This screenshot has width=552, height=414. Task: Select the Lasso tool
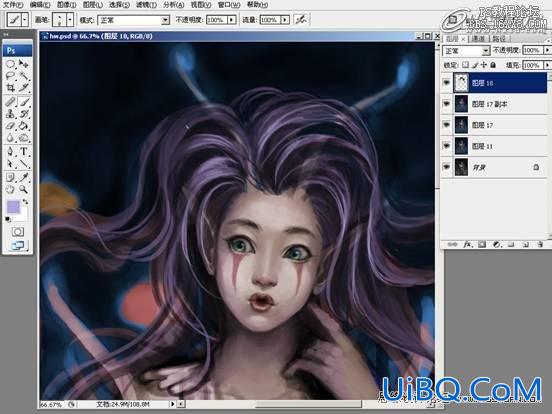11,76
